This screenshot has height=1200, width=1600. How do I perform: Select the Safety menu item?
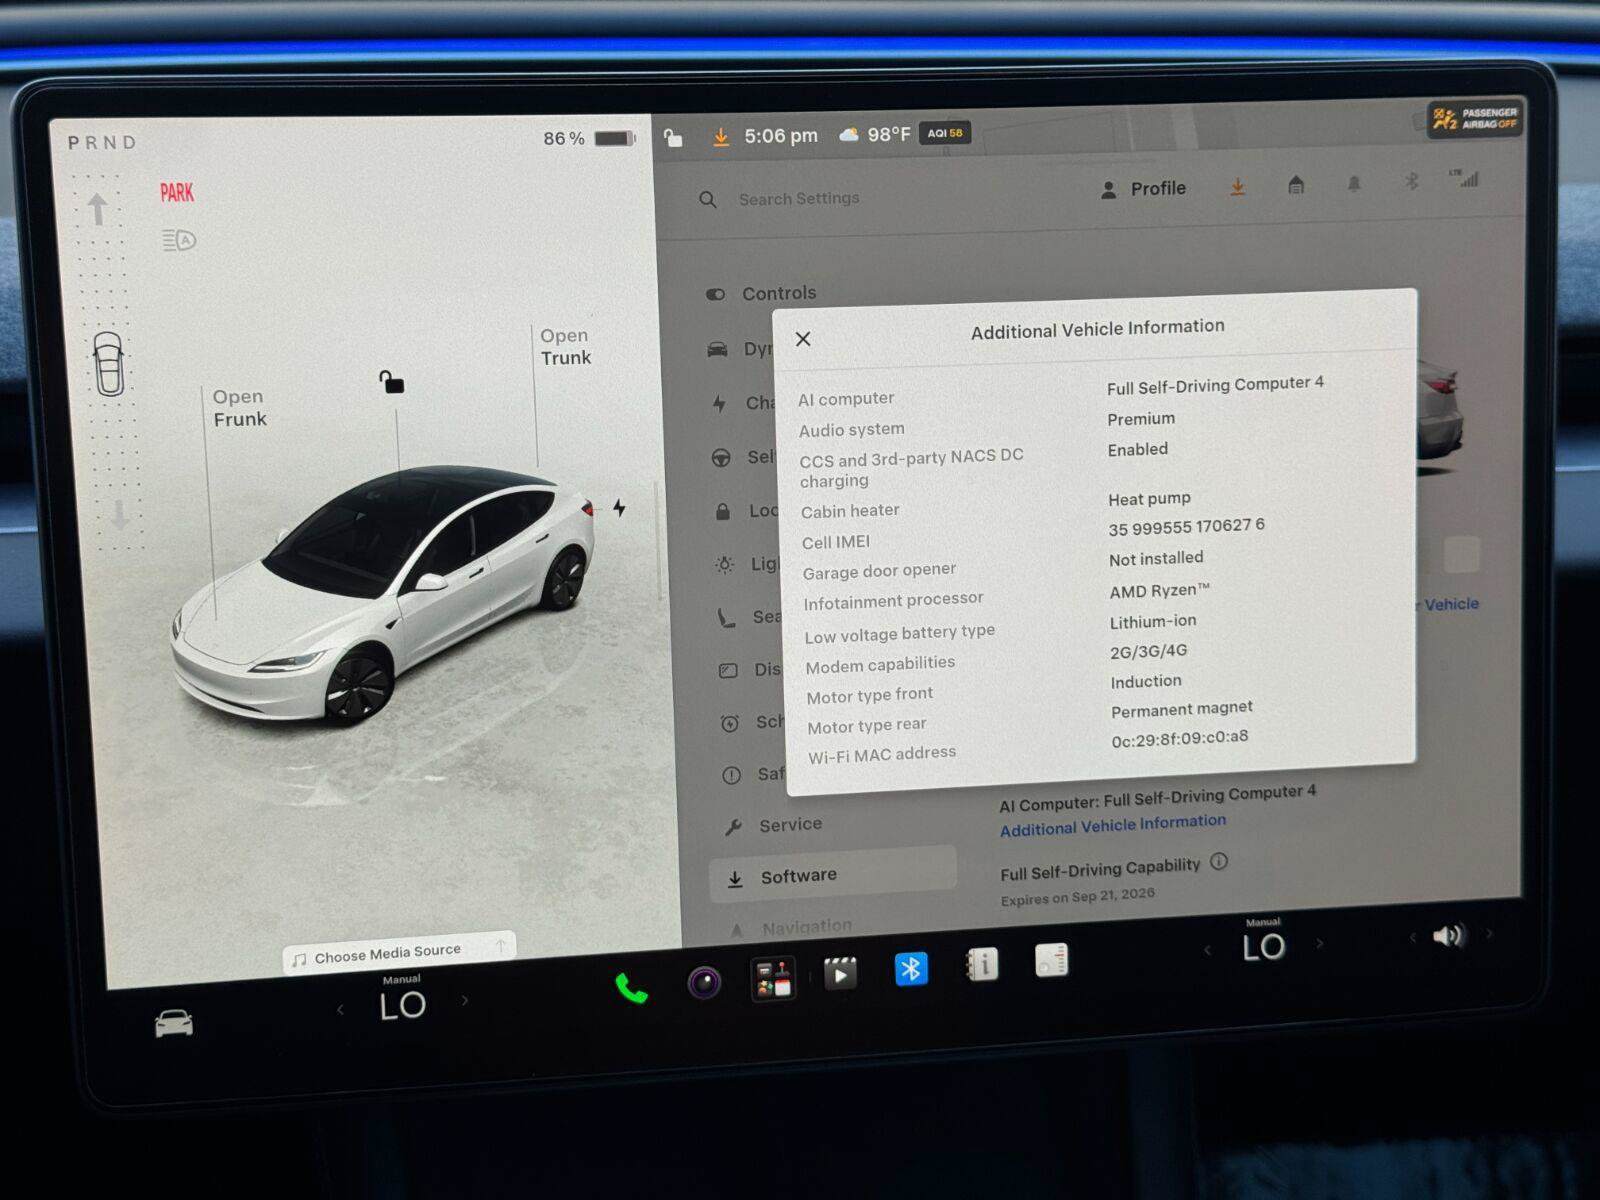point(753,774)
